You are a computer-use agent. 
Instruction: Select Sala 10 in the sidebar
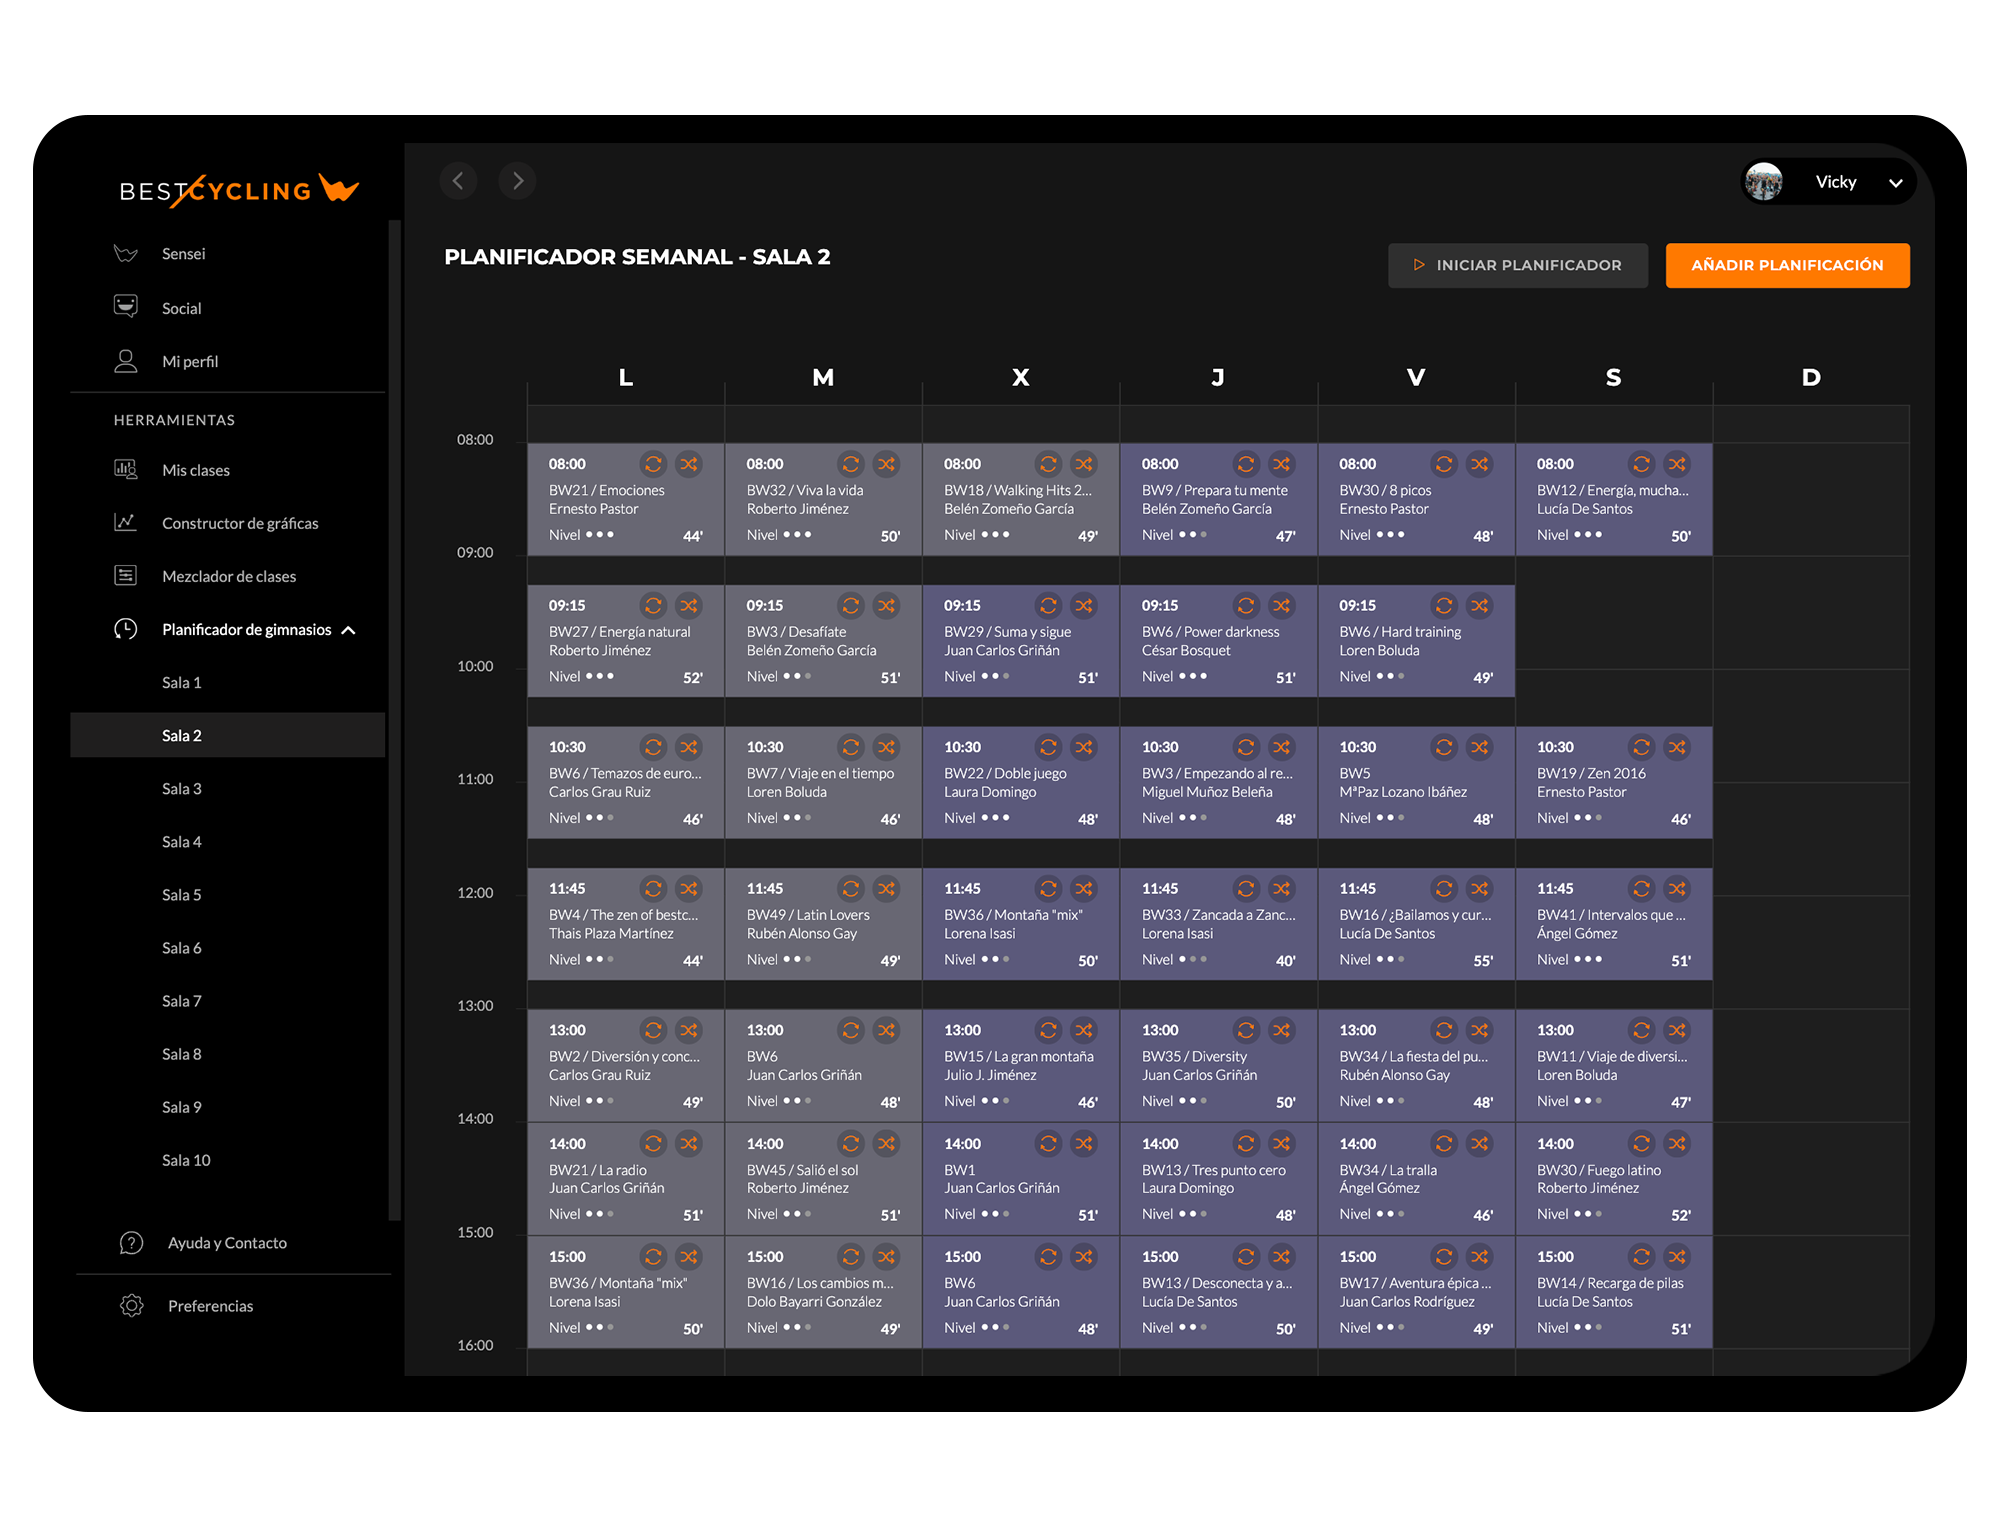186,1159
